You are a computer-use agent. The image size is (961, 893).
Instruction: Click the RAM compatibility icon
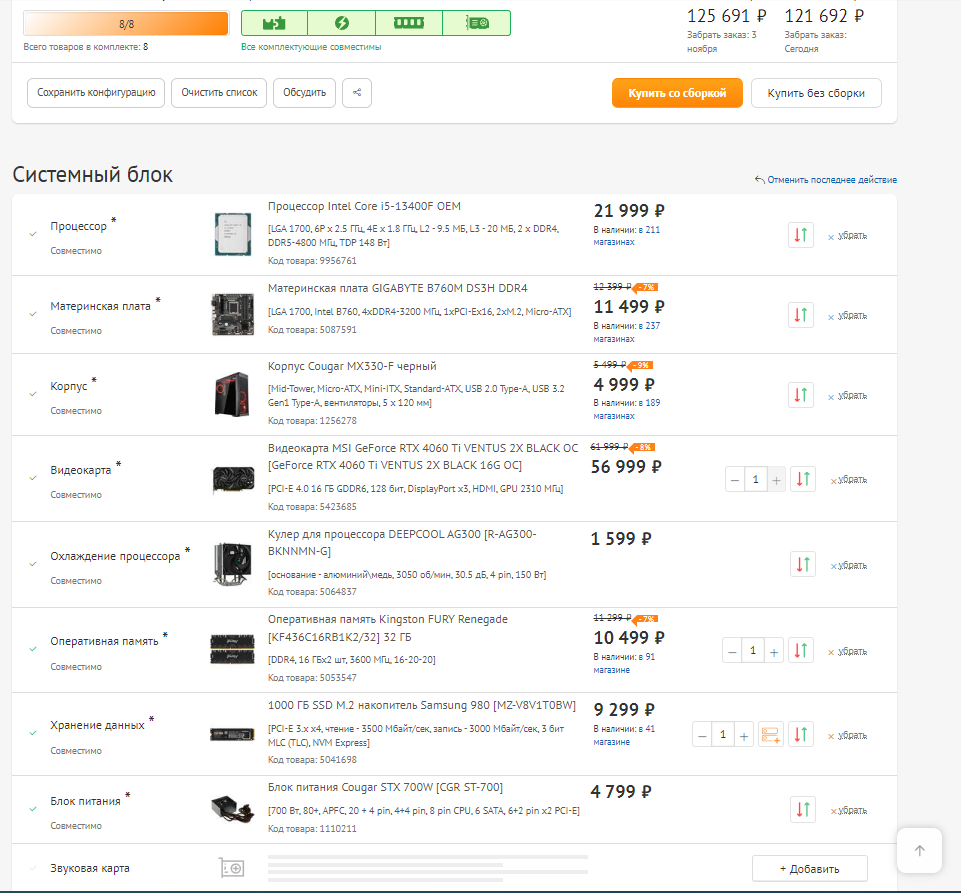click(x=409, y=23)
